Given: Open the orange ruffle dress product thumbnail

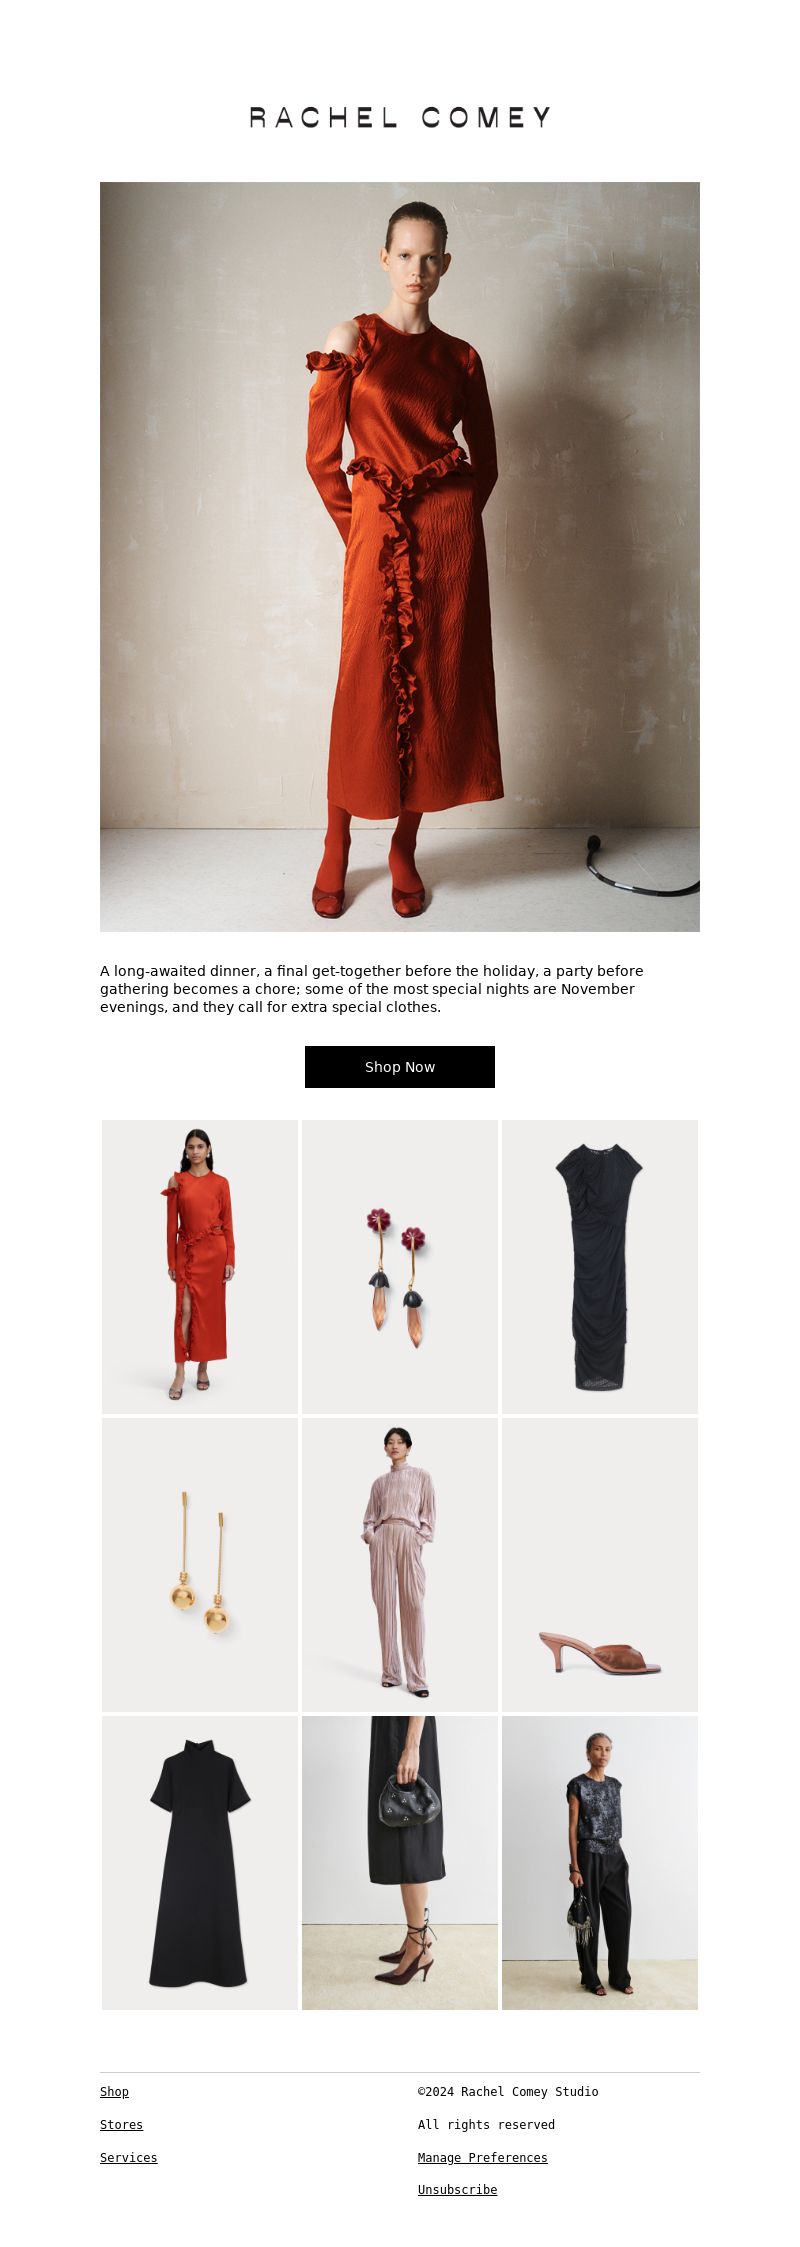Looking at the screenshot, I should click(200, 1267).
